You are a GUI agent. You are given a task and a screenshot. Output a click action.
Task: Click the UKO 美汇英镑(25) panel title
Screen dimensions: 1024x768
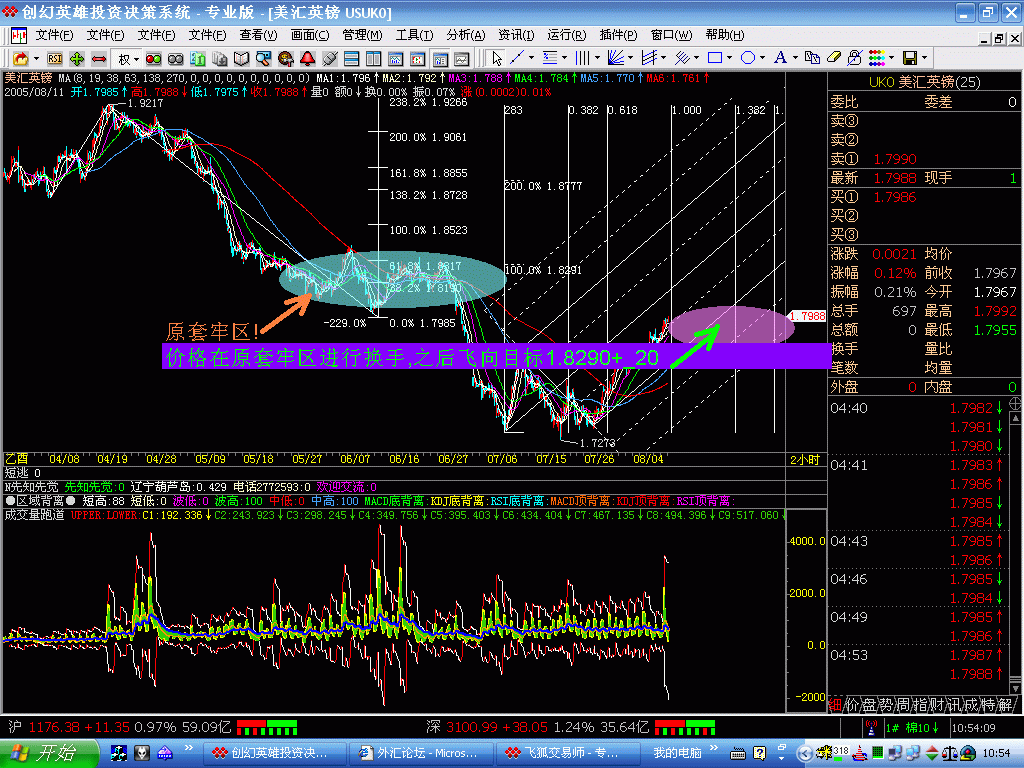924,82
